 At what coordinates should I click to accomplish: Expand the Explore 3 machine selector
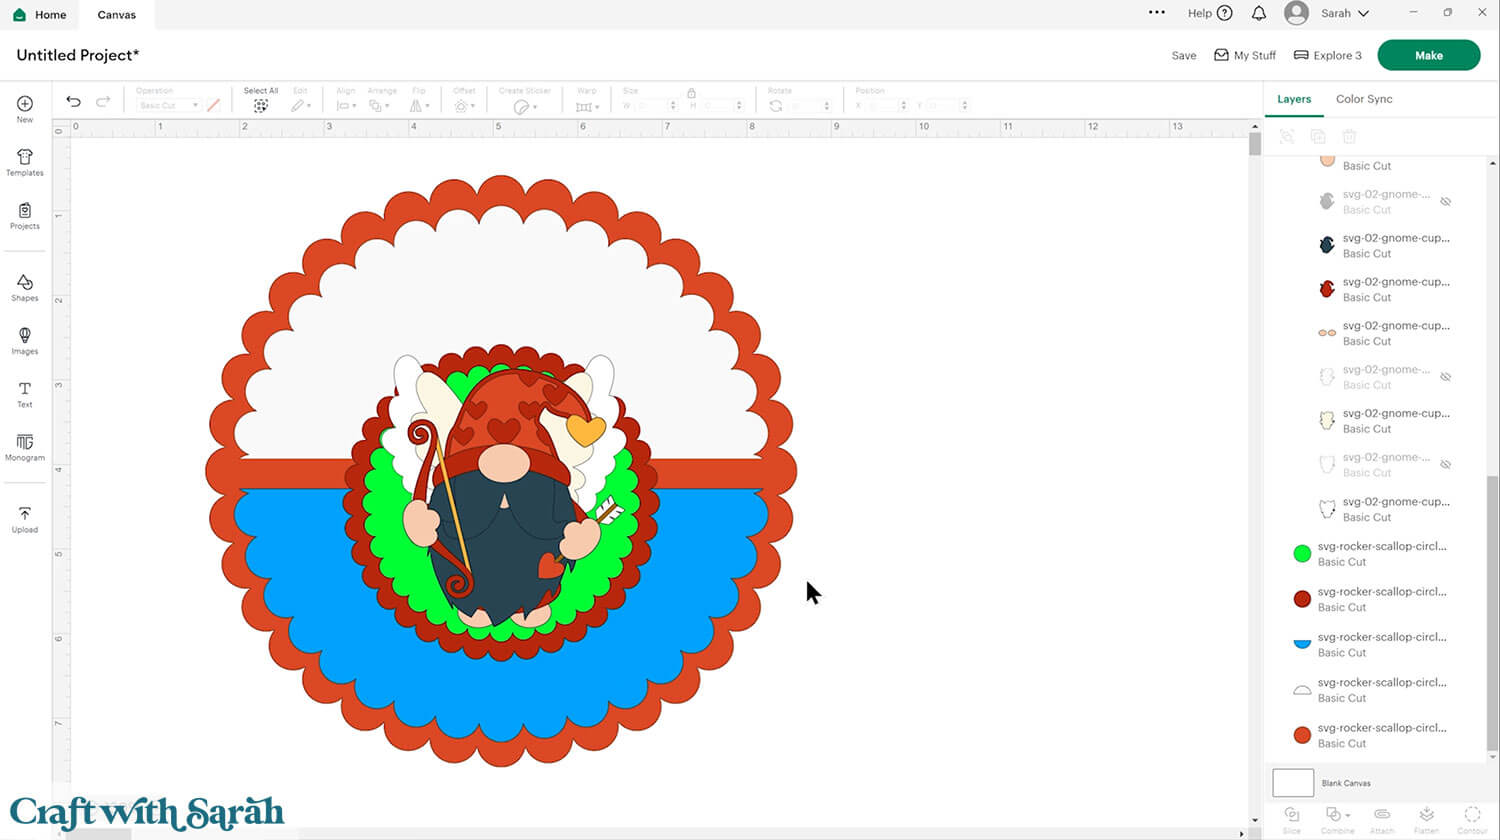pos(1328,56)
